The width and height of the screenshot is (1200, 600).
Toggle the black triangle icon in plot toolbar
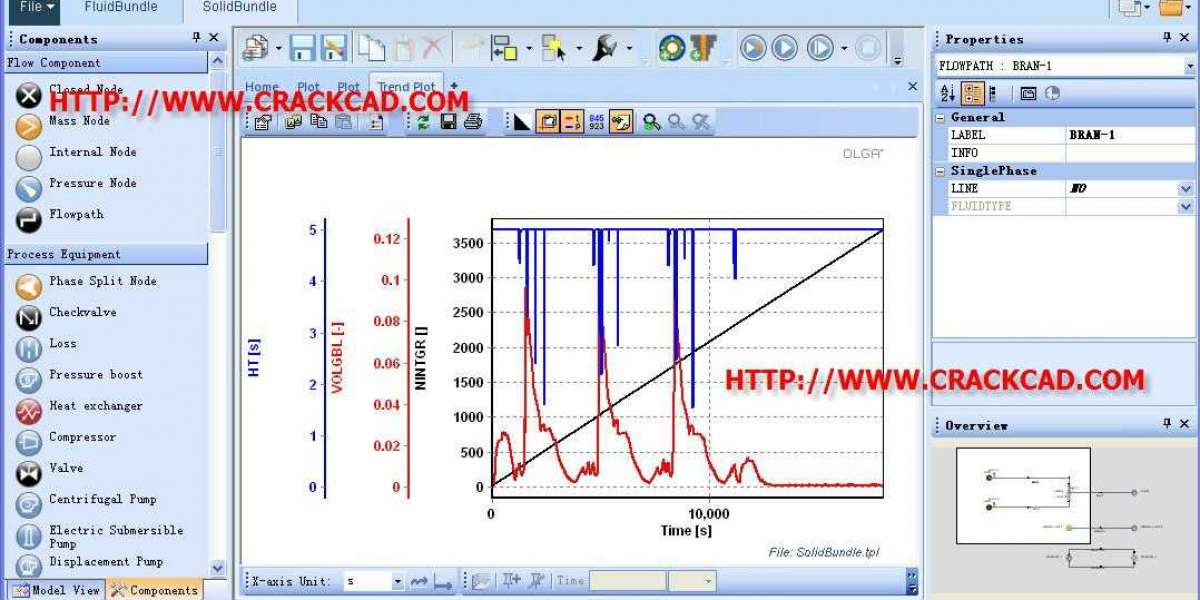522,122
